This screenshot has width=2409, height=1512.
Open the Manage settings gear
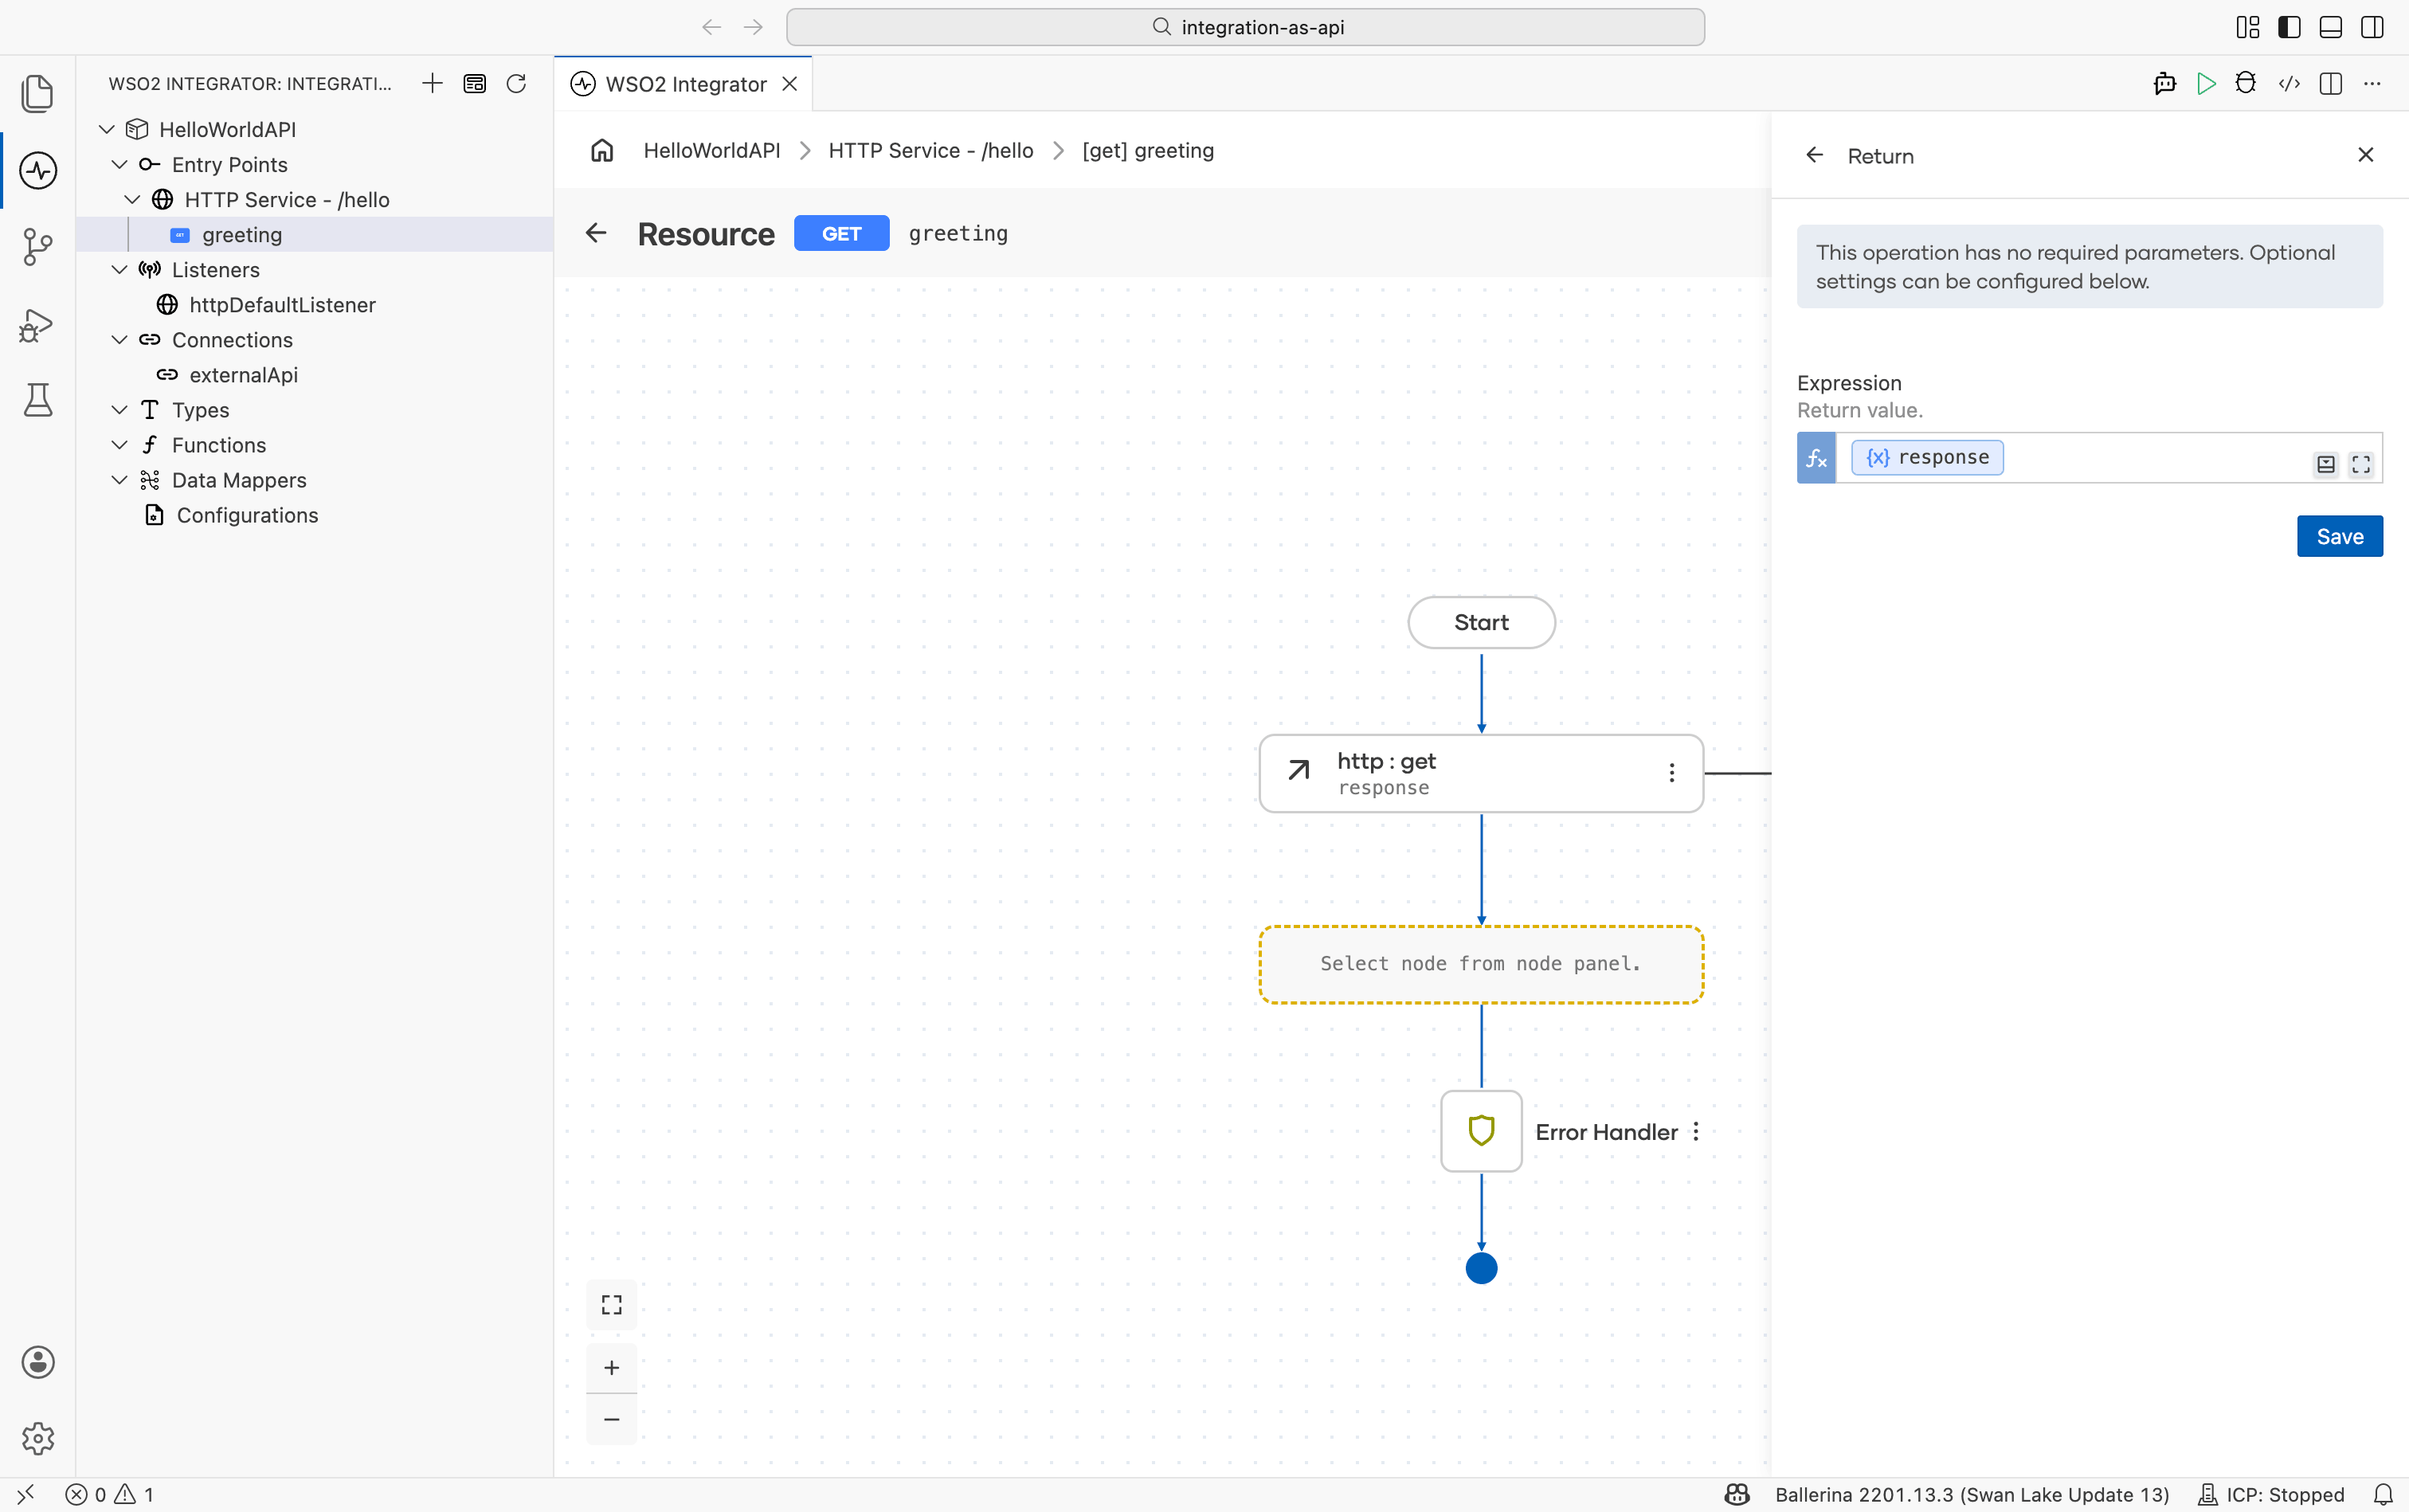[38, 1438]
